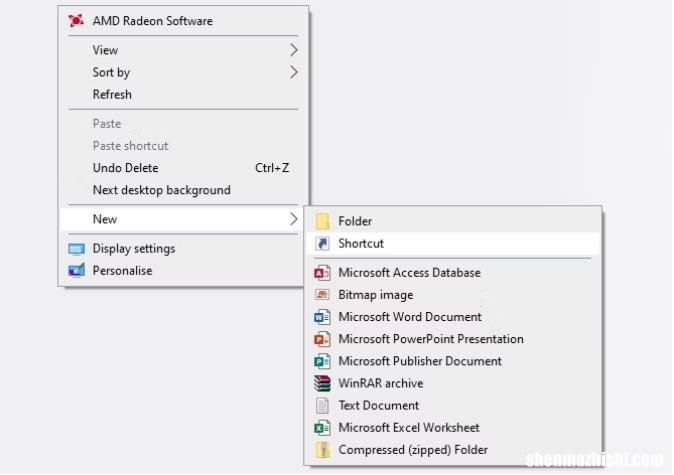
Task: Click the Shortcut arrow icon
Action: [322, 244]
